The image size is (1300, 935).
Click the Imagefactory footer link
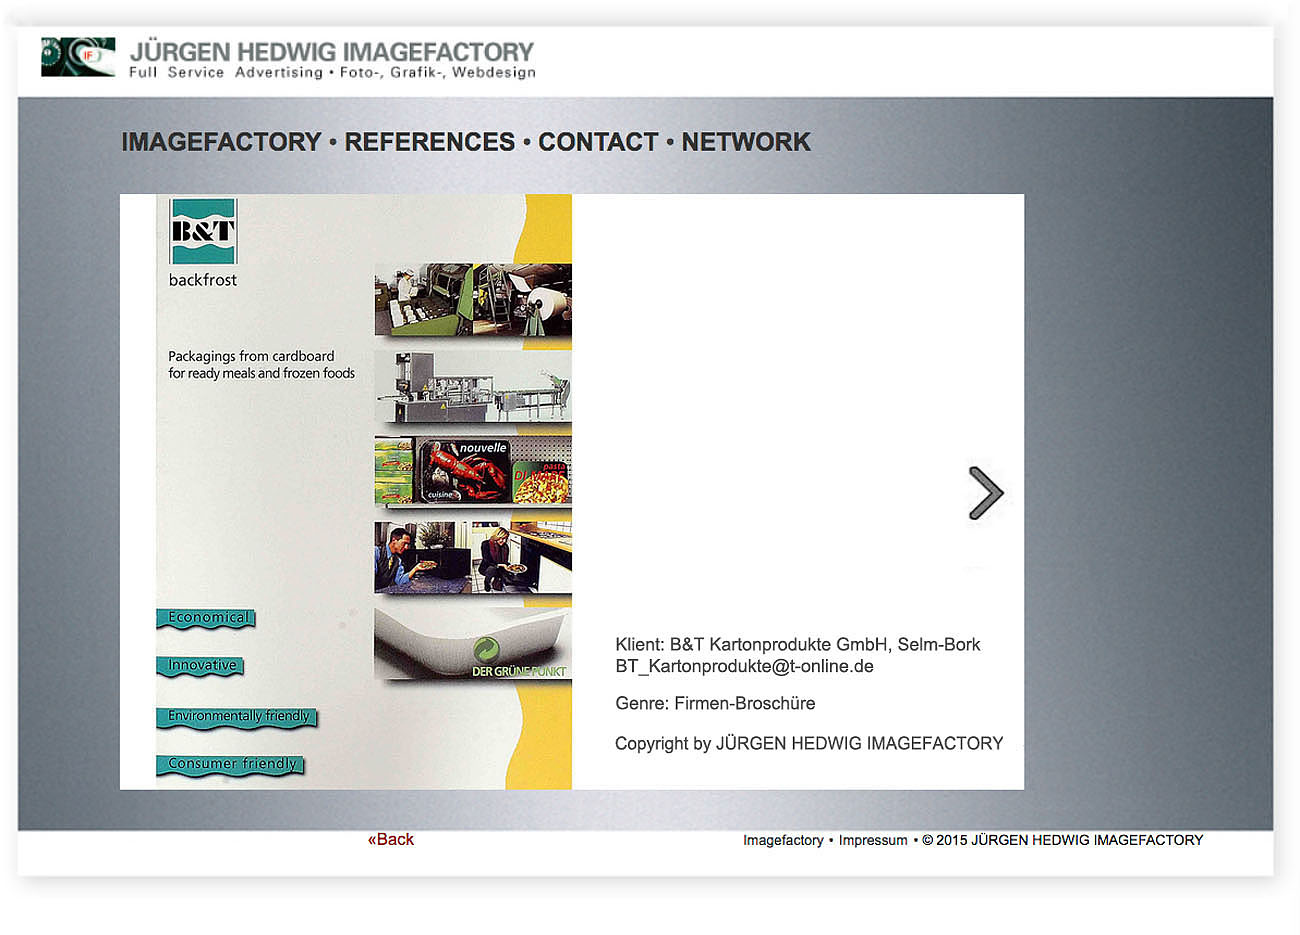[x=783, y=840]
